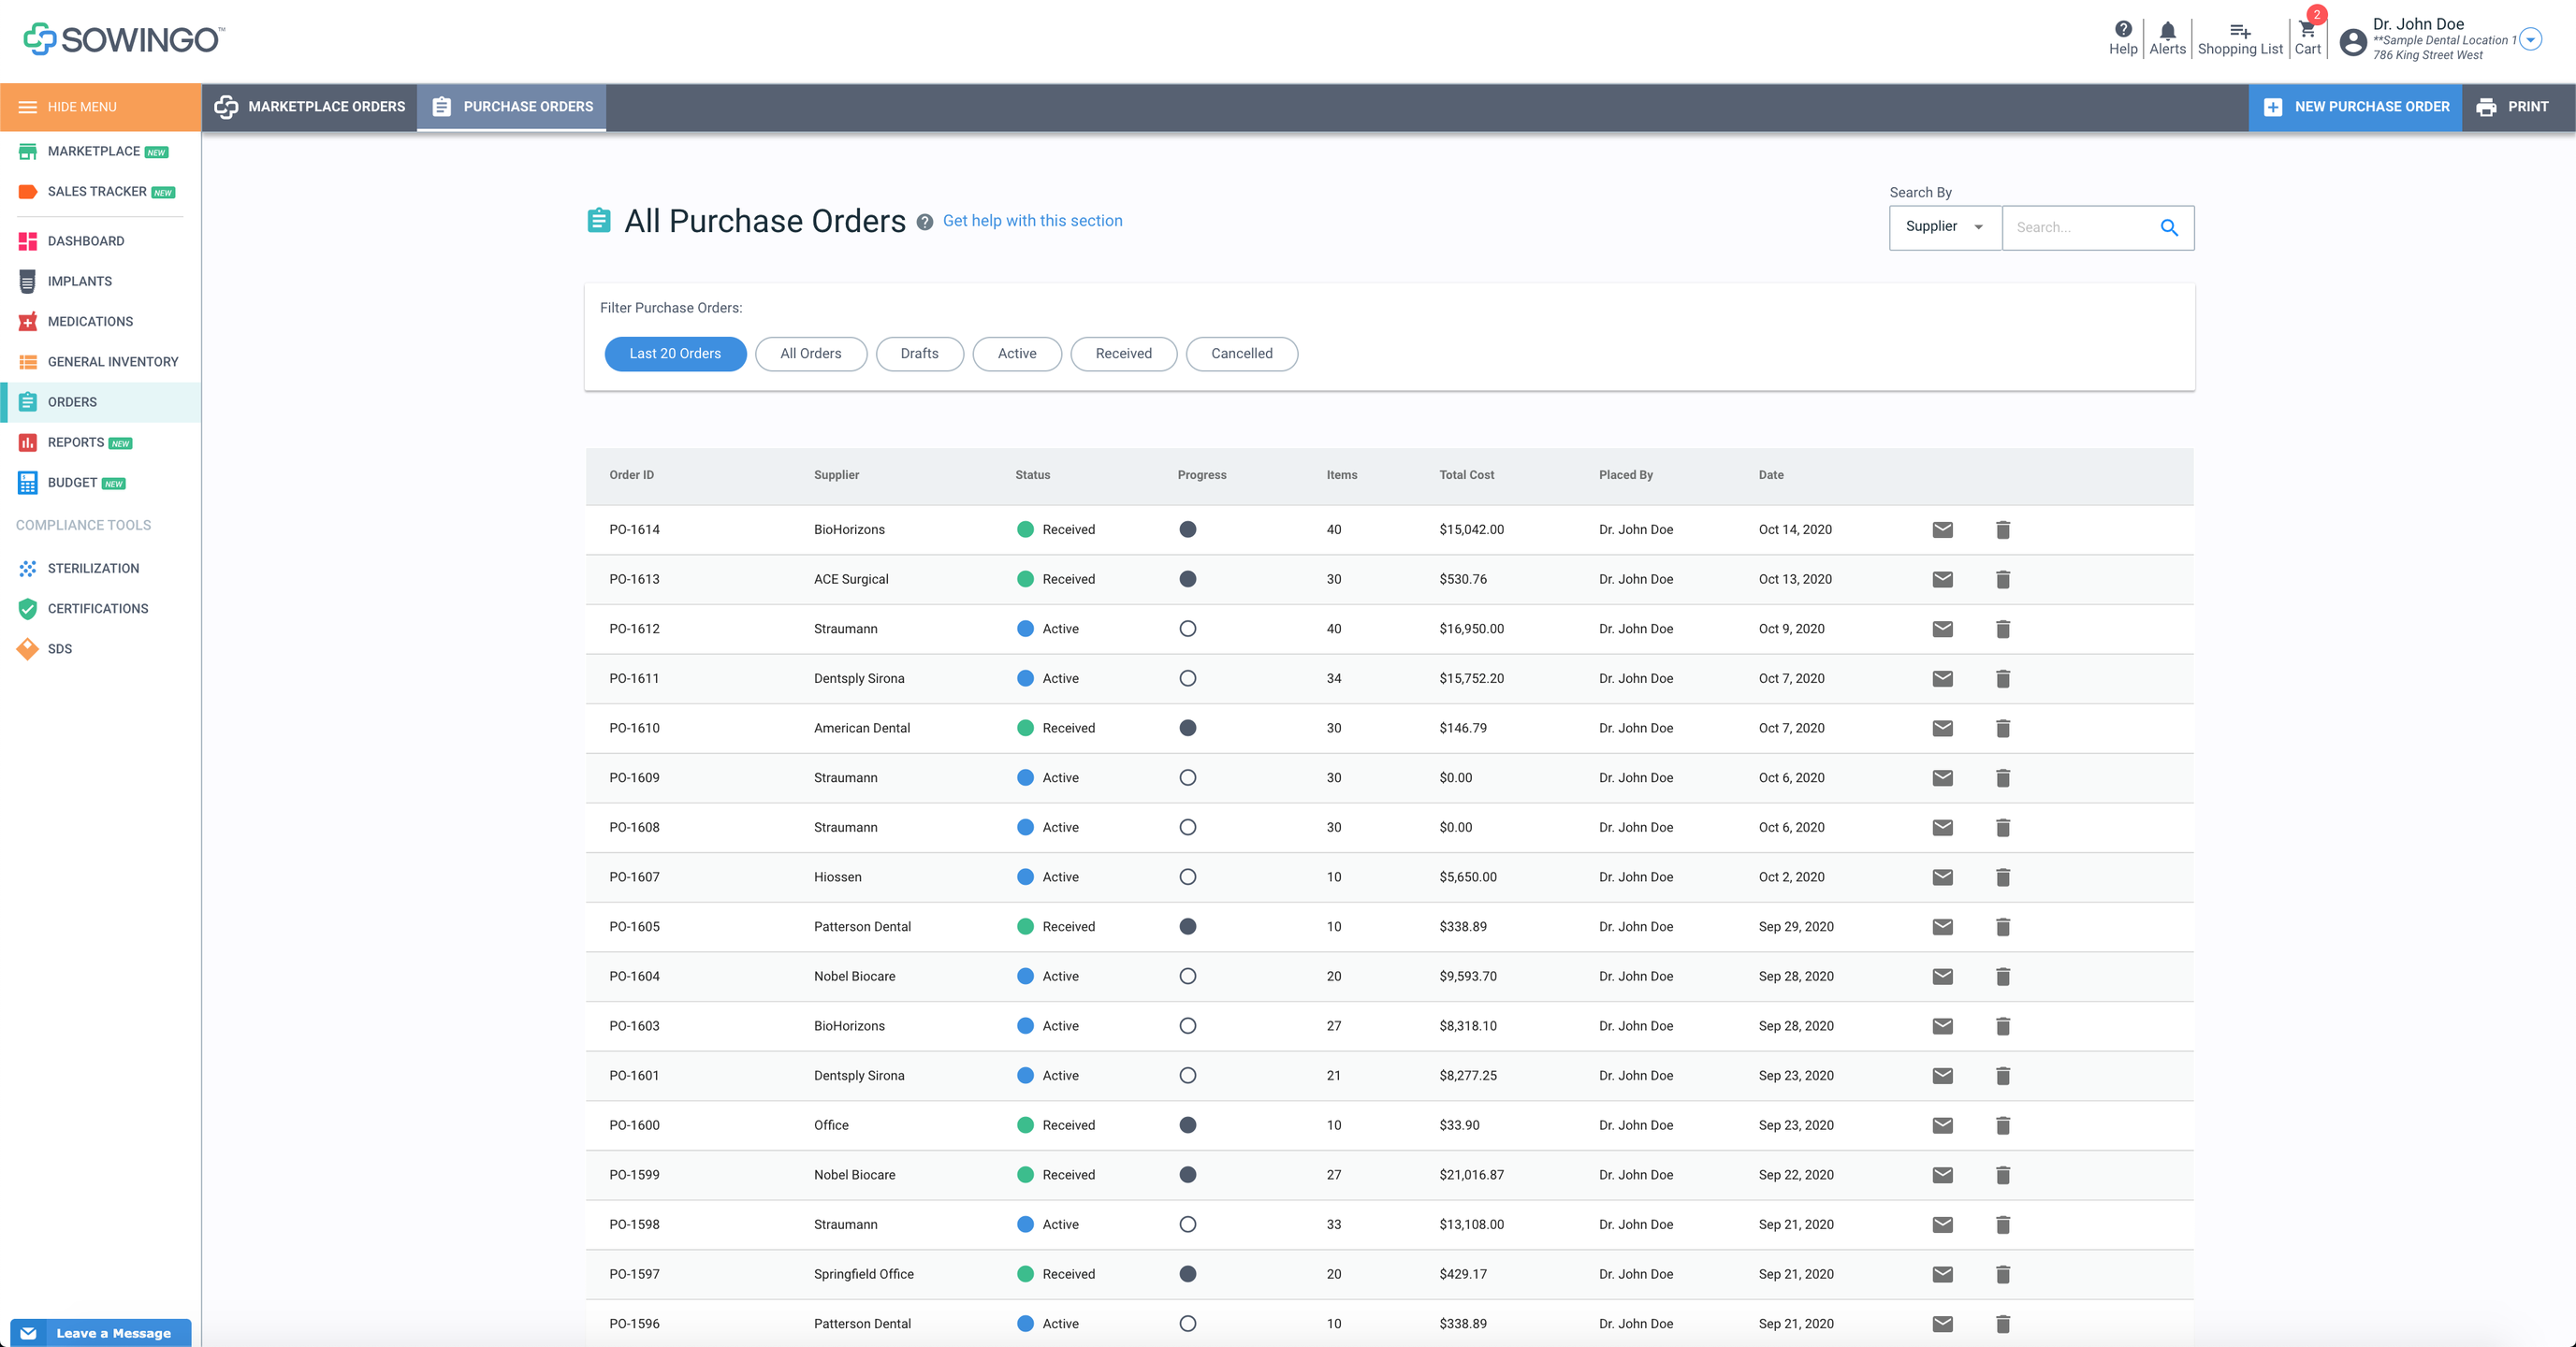Open SDS in sidebar
The height and width of the screenshot is (1347, 2576).
(100, 649)
